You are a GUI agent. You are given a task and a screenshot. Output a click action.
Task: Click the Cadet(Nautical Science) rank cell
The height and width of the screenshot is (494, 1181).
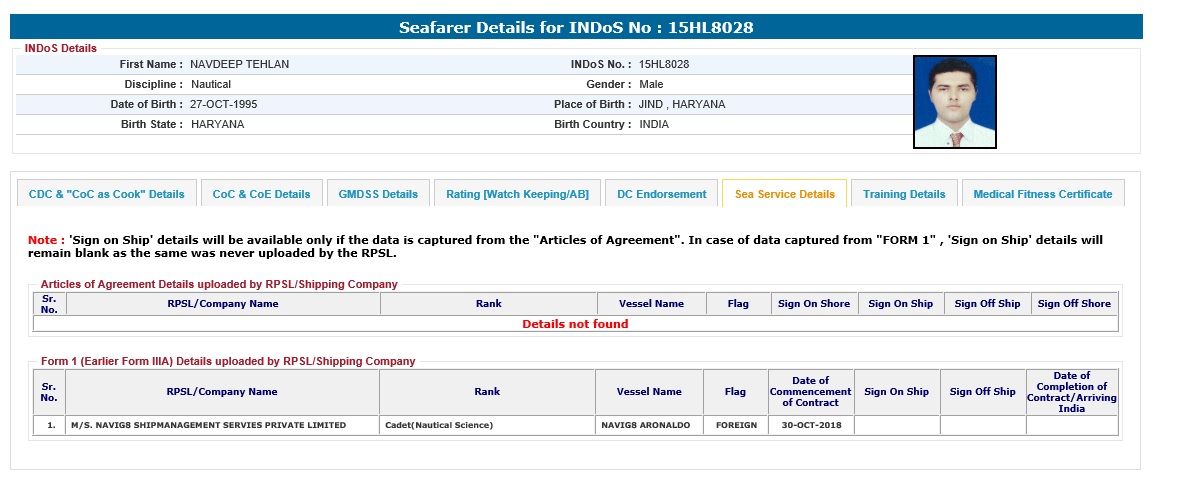(x=438, y=425)
